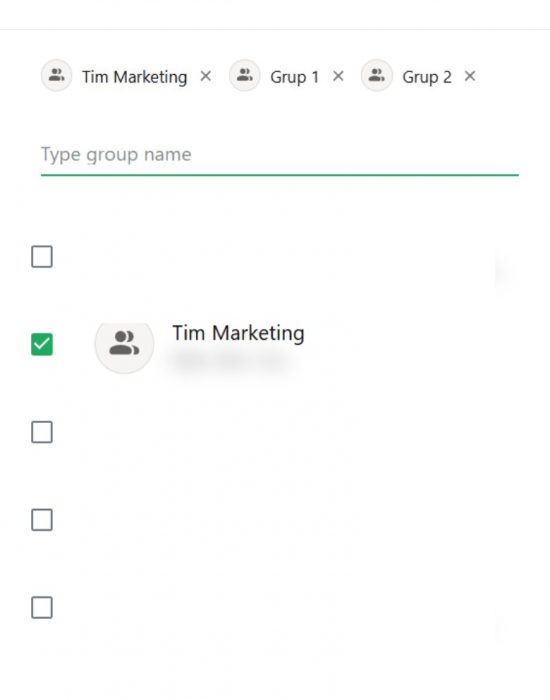Focus the 'Type group name' search field

[279, 155]
